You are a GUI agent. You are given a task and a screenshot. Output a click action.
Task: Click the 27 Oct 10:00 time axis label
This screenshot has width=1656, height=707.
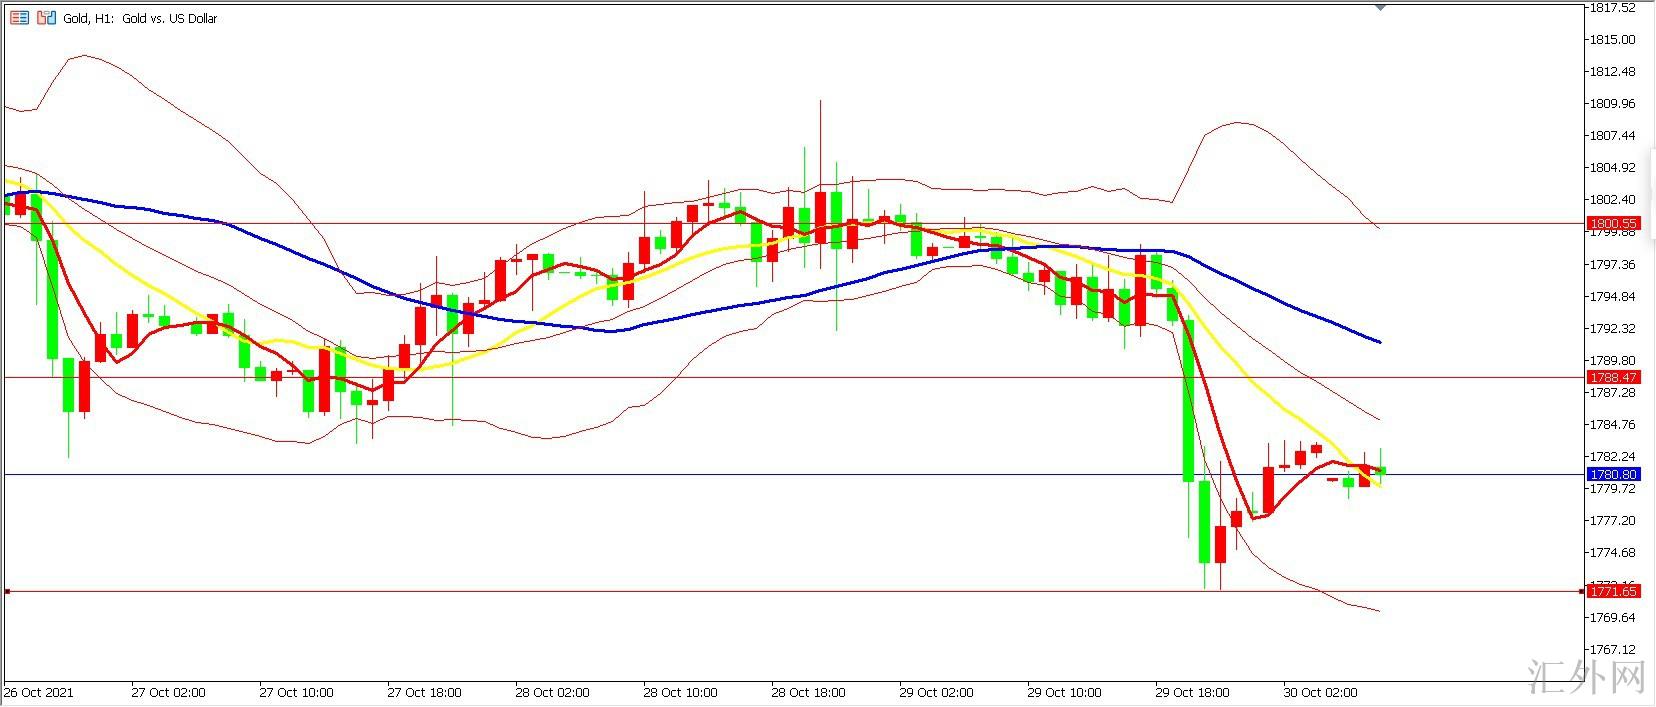pyautogui.click(x=296, y=692)
